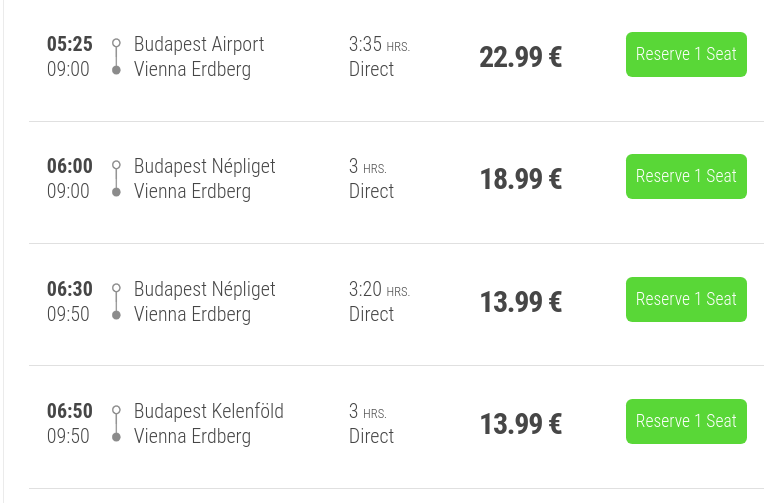Reserve 1 seat on the 18.99 € trip
The width and height of the screenshot is (783, 503).
click(x=686, y=176)
